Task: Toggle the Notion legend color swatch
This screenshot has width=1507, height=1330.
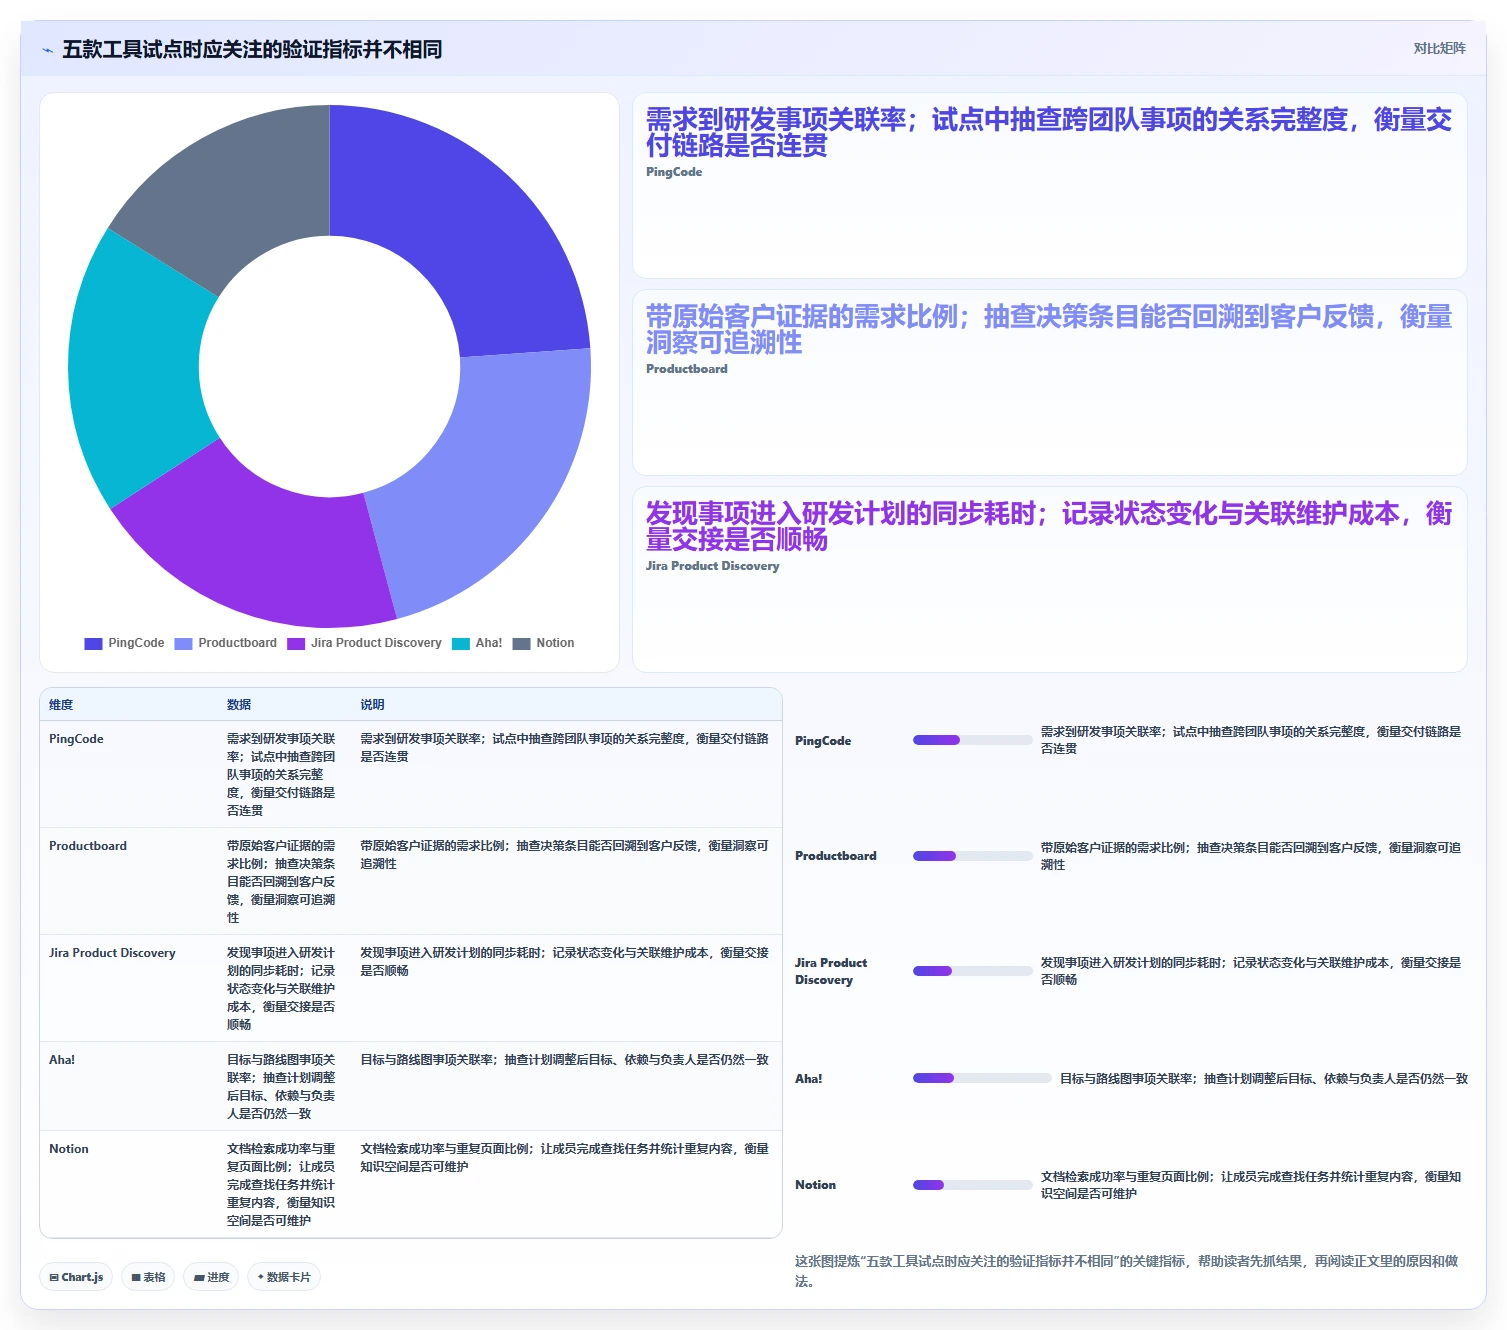Action: [521, 643]
